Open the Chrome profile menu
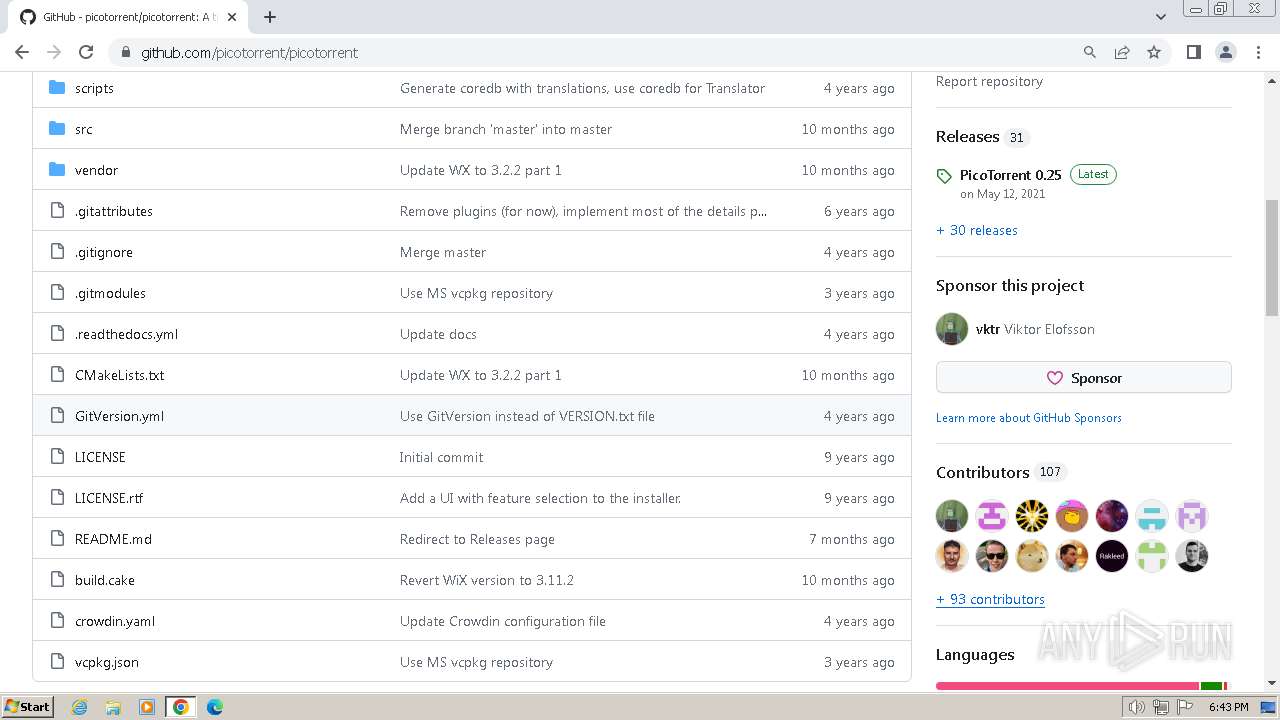Screen dimensions: 1280x720 (1226, 52)
